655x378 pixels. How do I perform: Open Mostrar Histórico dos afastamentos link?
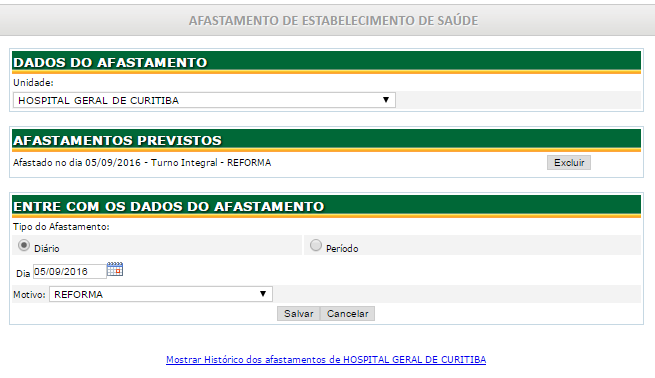coord(326,360)
